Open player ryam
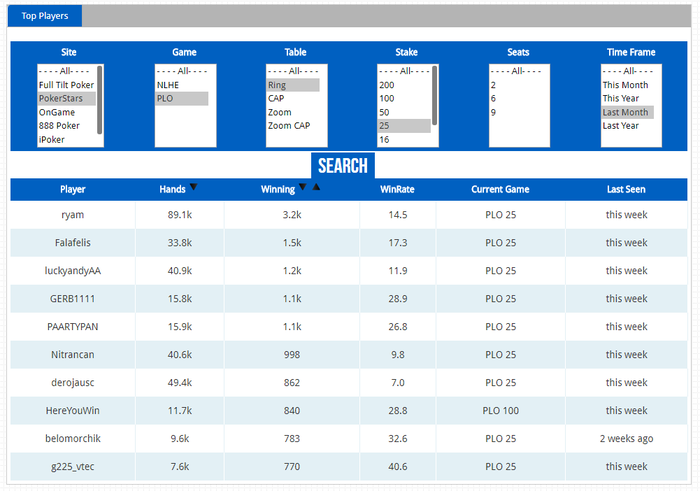 tap(73, 215)
